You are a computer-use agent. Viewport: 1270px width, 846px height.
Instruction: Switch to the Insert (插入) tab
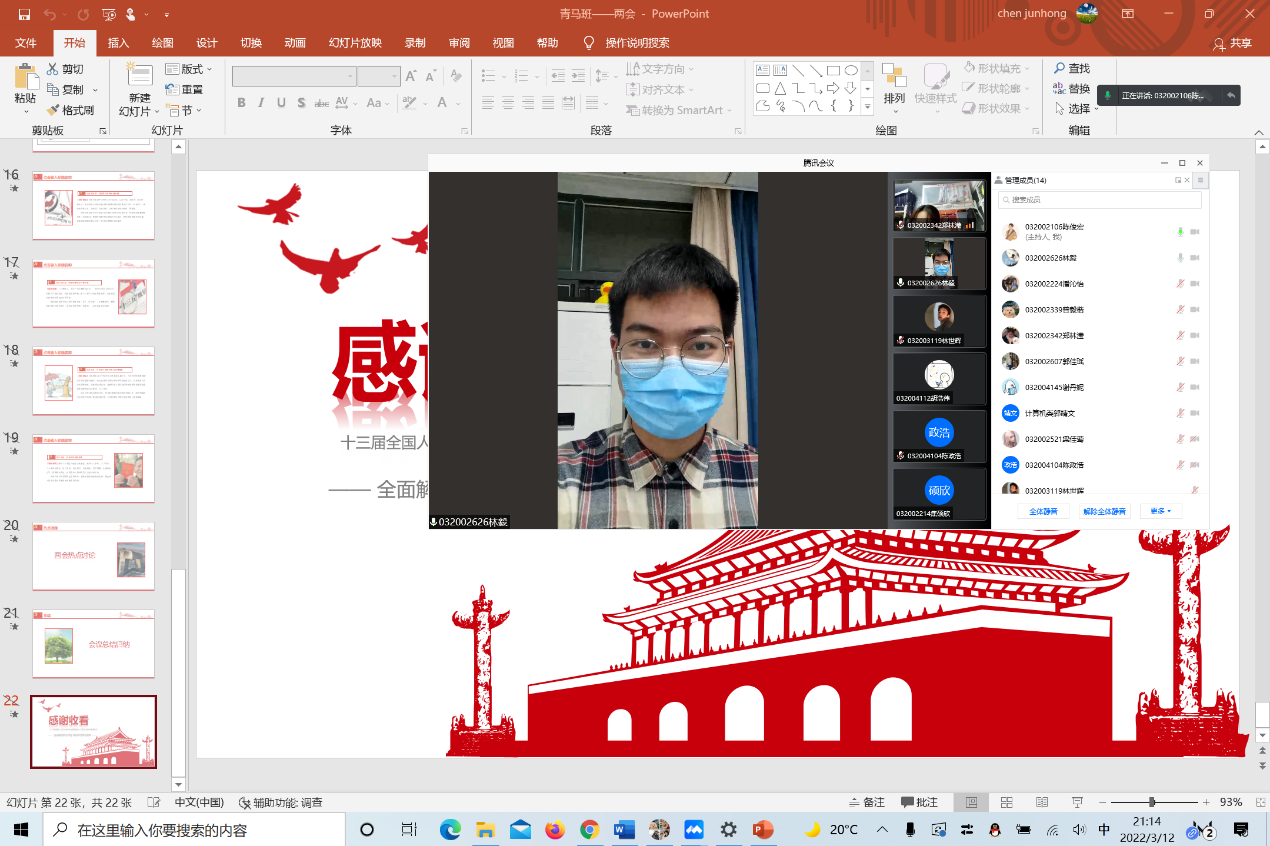pos(118,43)
